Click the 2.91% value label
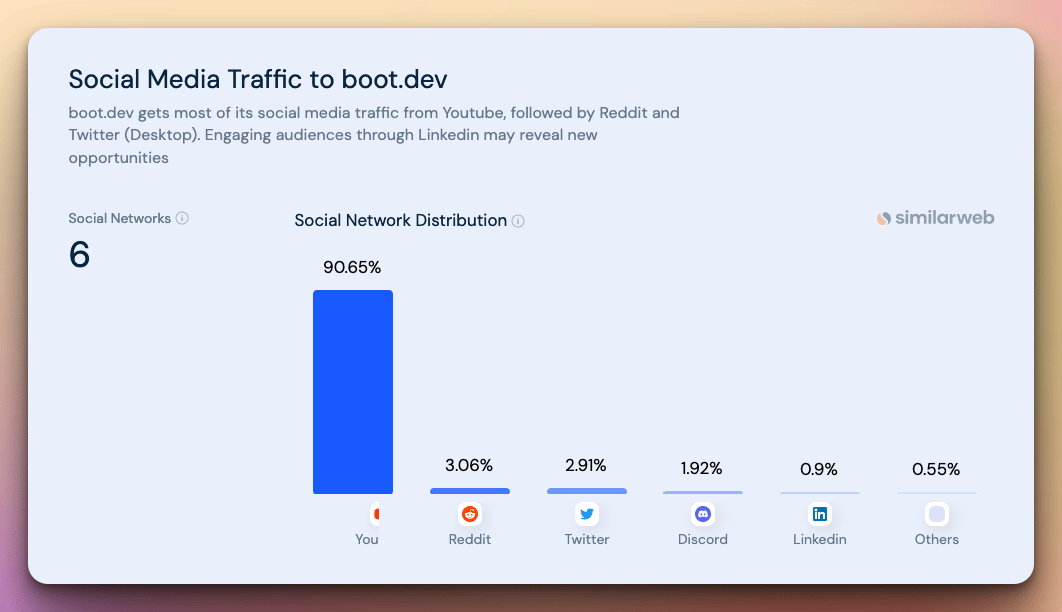Image resolution: width=1062 pixels, height=612 pixels. pyautogui.click(x=586, y=466)
